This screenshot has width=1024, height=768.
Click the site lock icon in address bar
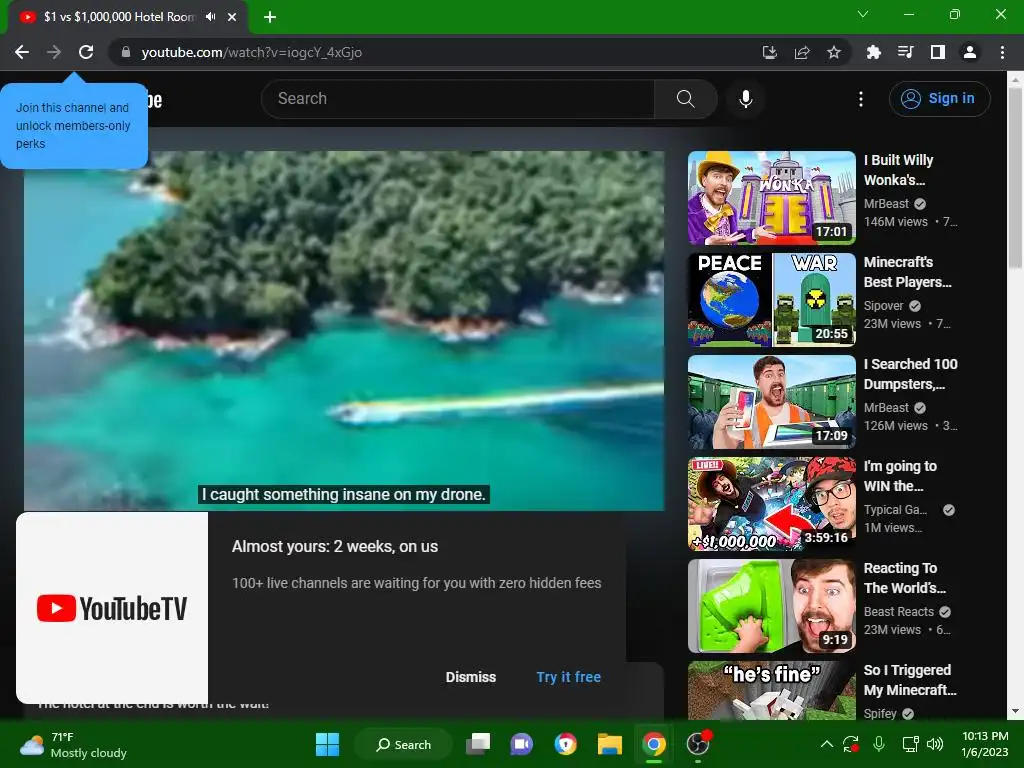click(x=126, y=52)
